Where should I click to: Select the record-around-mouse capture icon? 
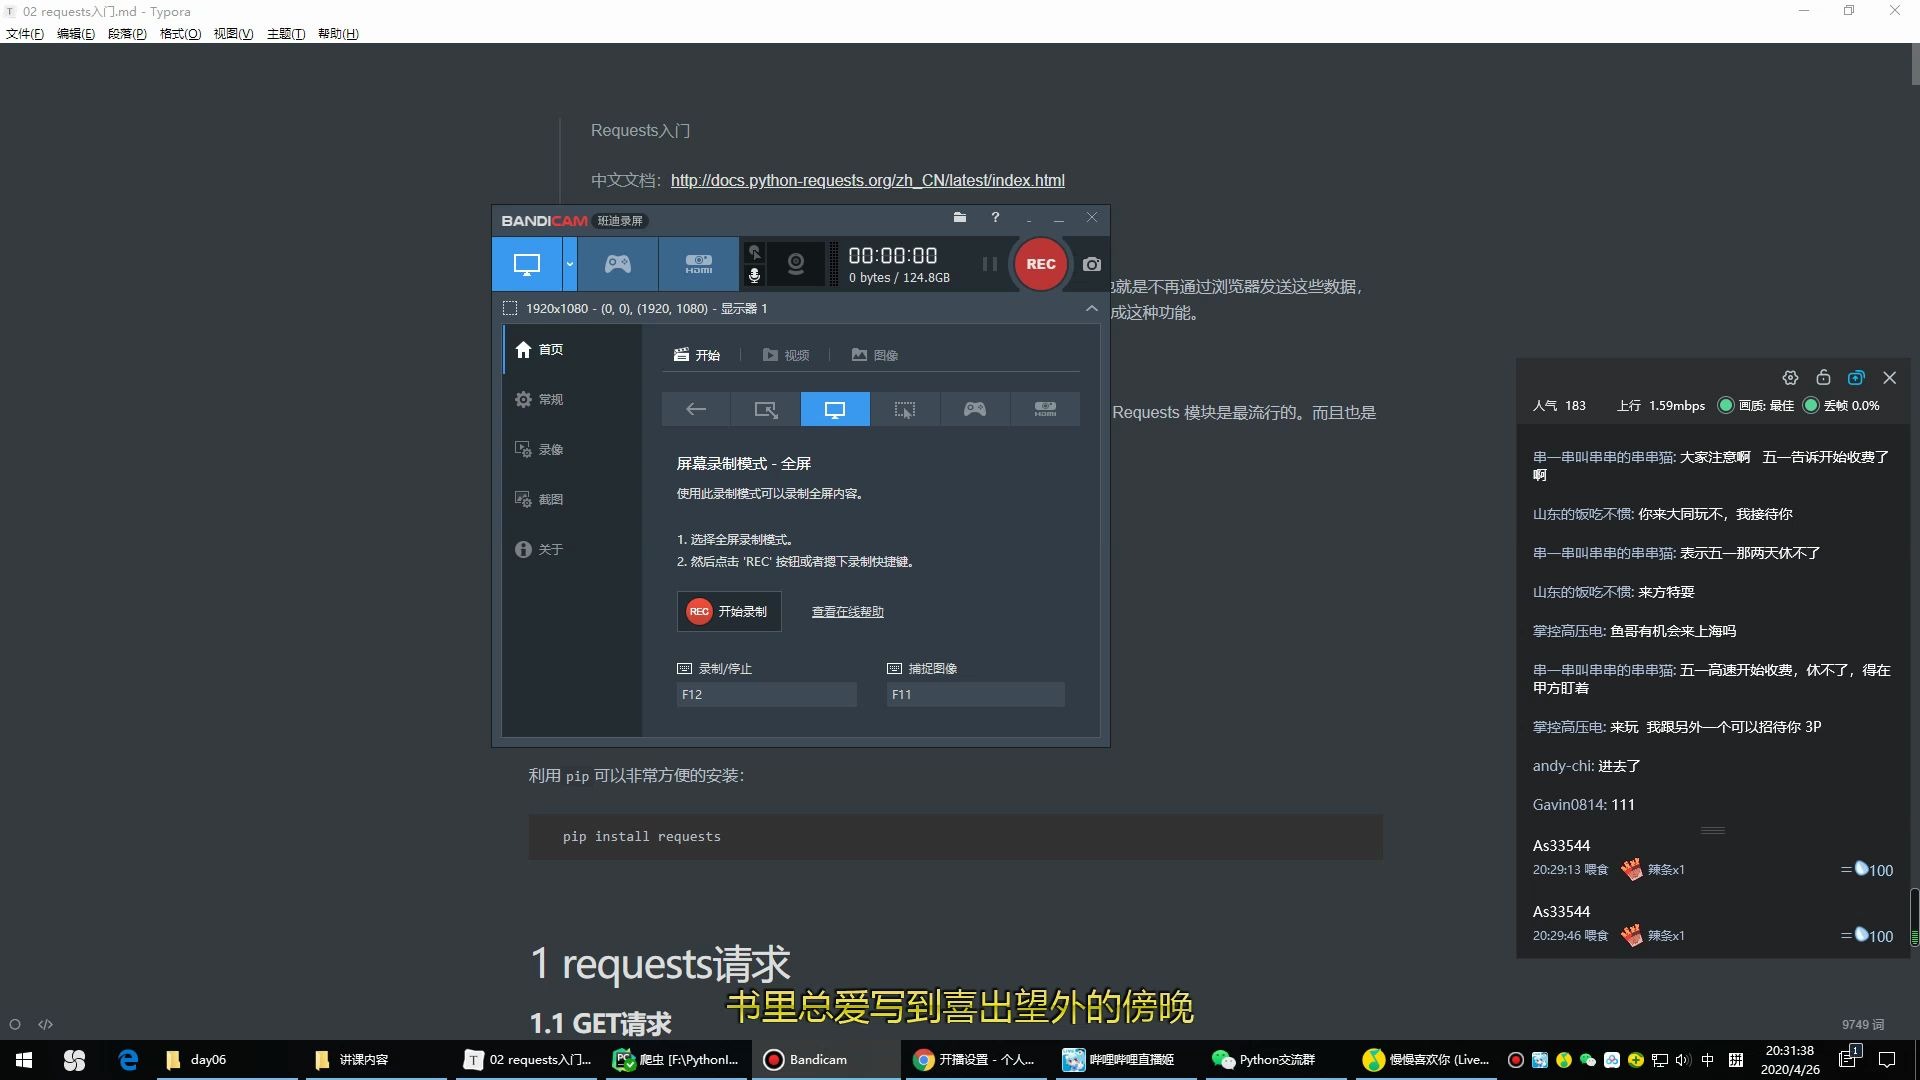[904, 408]
